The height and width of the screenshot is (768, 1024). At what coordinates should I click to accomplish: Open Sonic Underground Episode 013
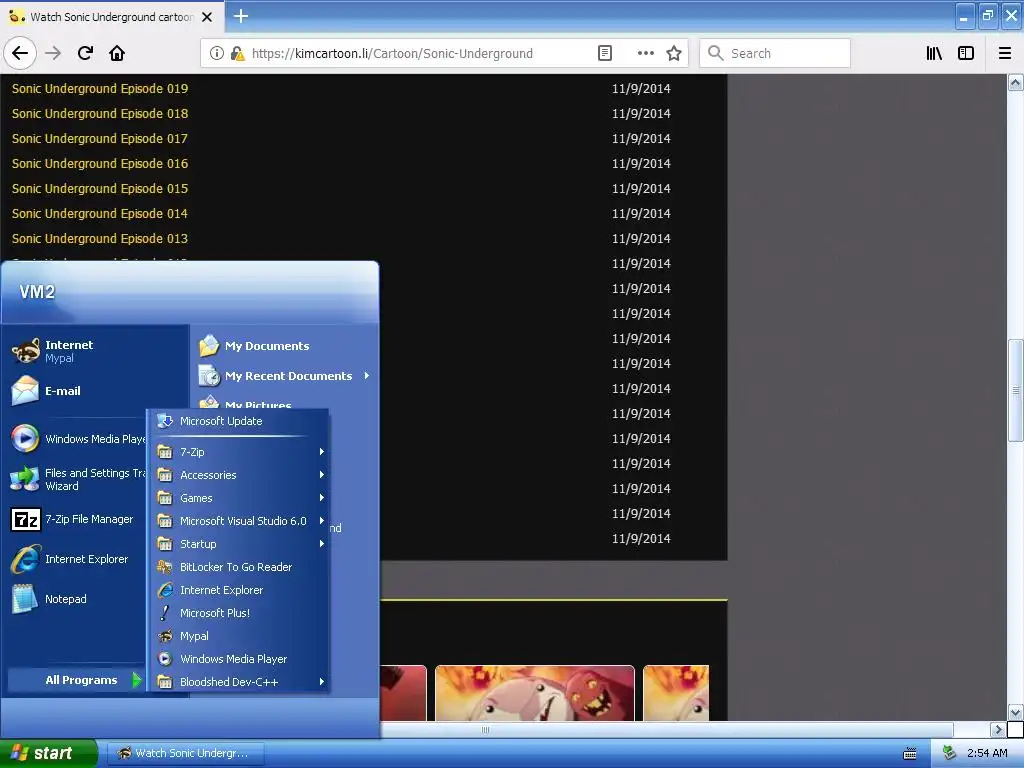pos(100,238)
